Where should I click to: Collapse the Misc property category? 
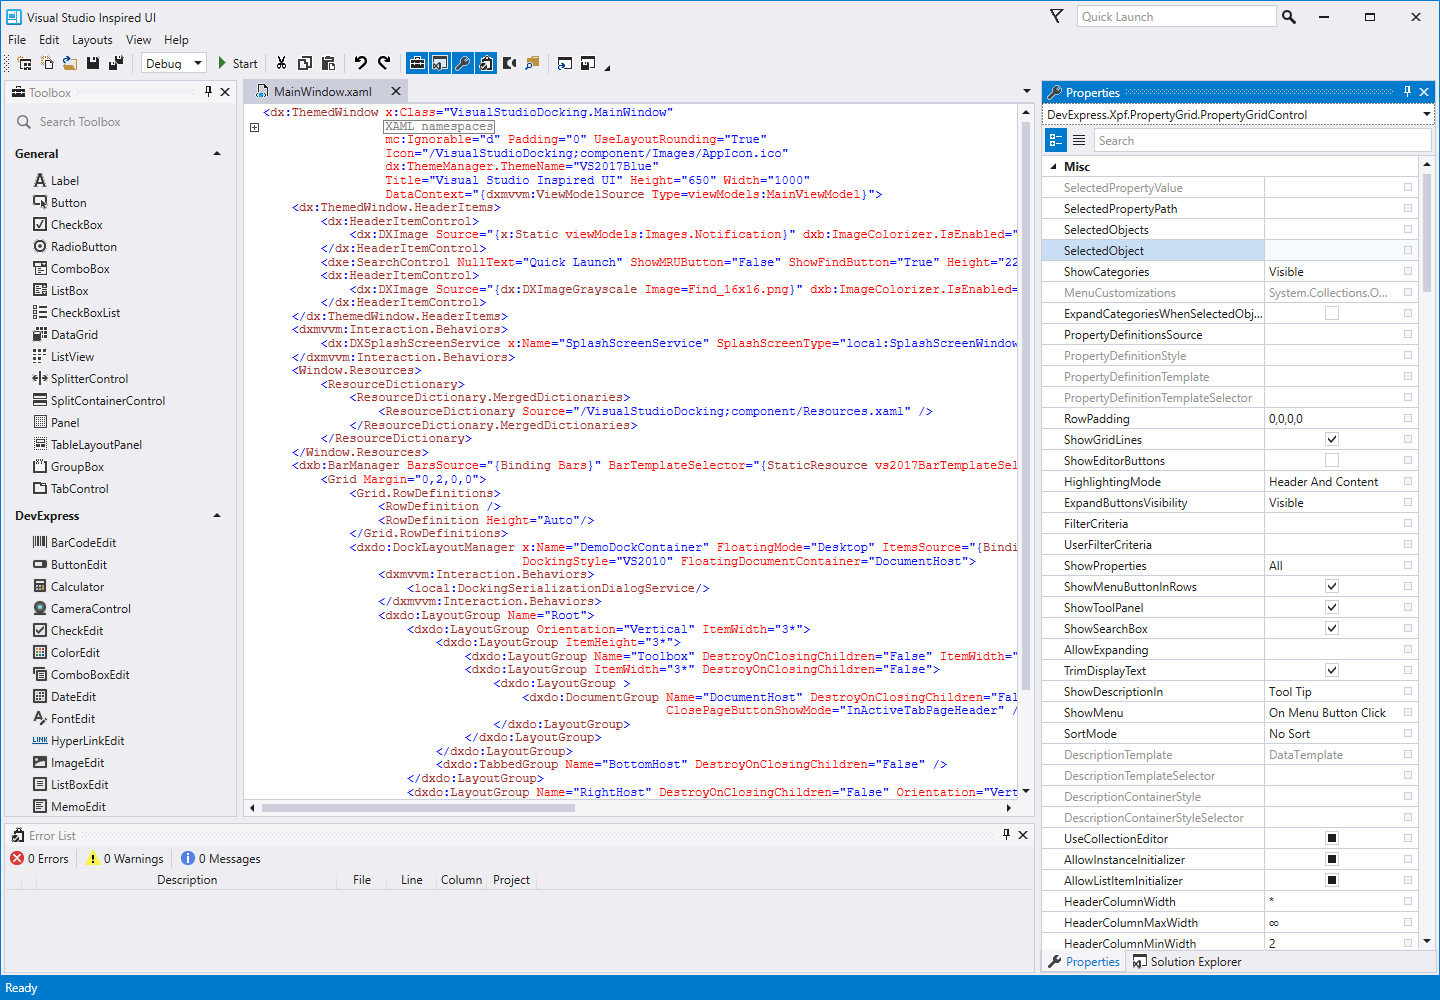tap(1052, 167)
